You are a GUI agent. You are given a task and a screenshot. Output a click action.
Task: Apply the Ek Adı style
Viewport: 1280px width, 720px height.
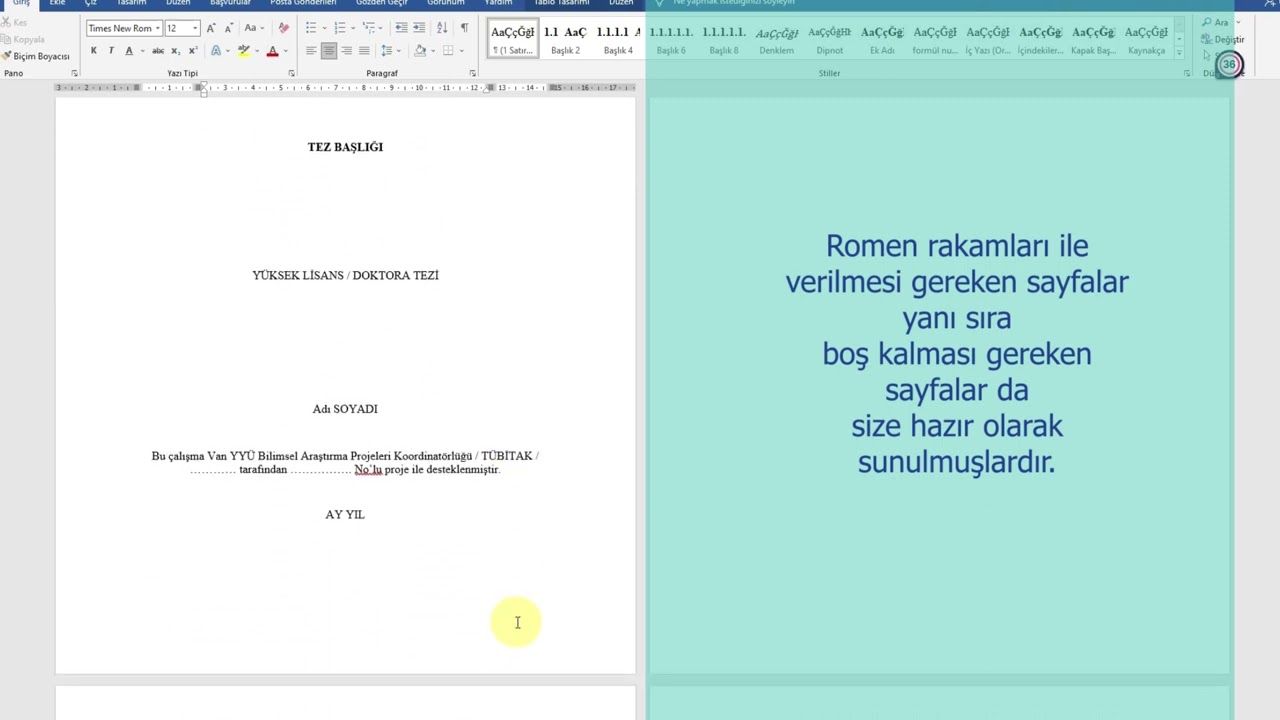coord(882,39)
